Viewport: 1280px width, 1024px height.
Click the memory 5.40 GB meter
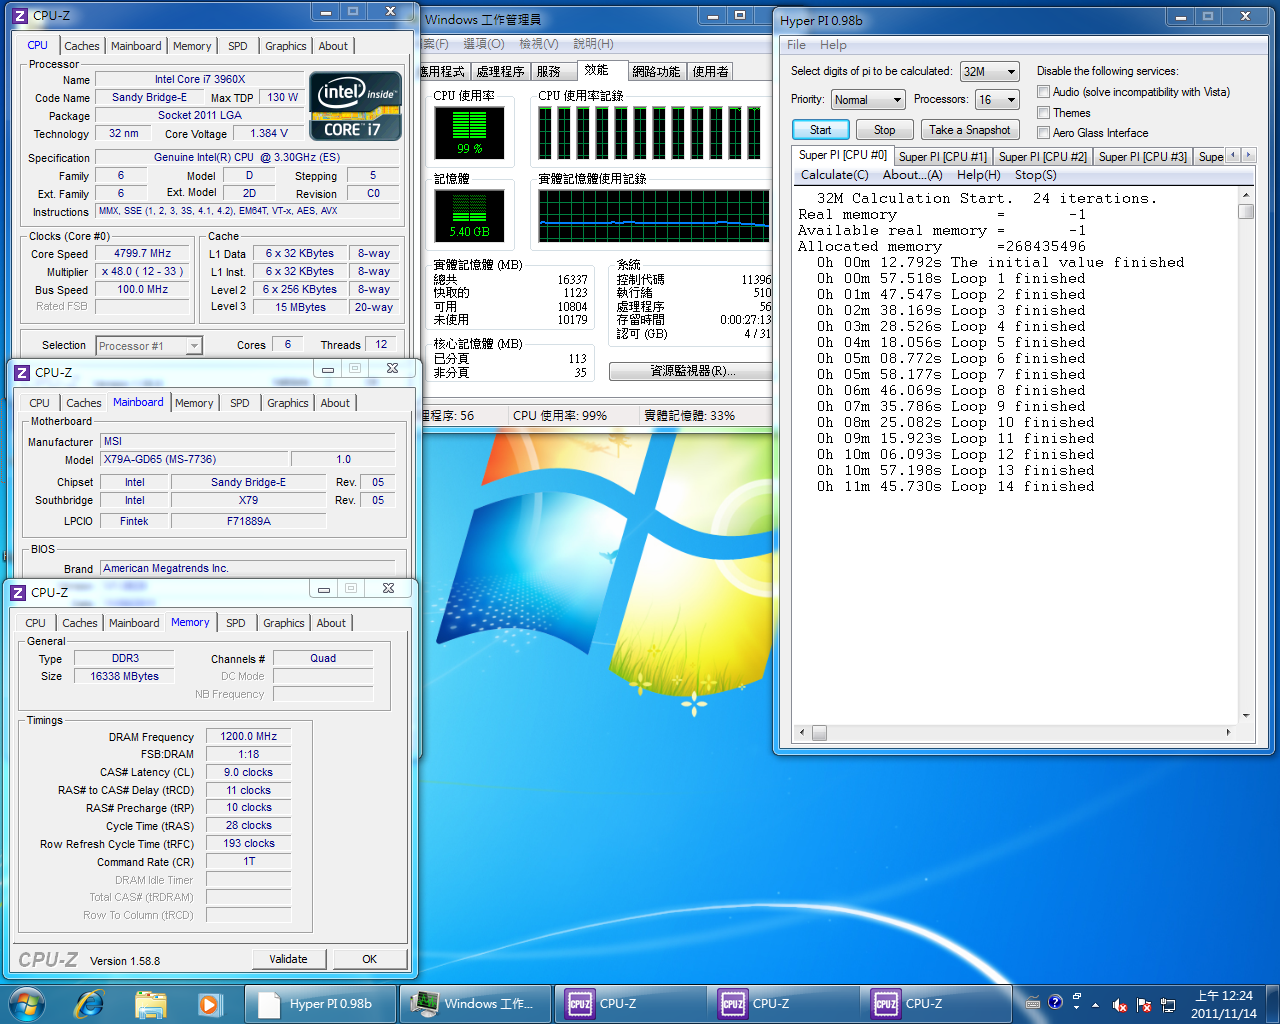[x=470, y=215]
